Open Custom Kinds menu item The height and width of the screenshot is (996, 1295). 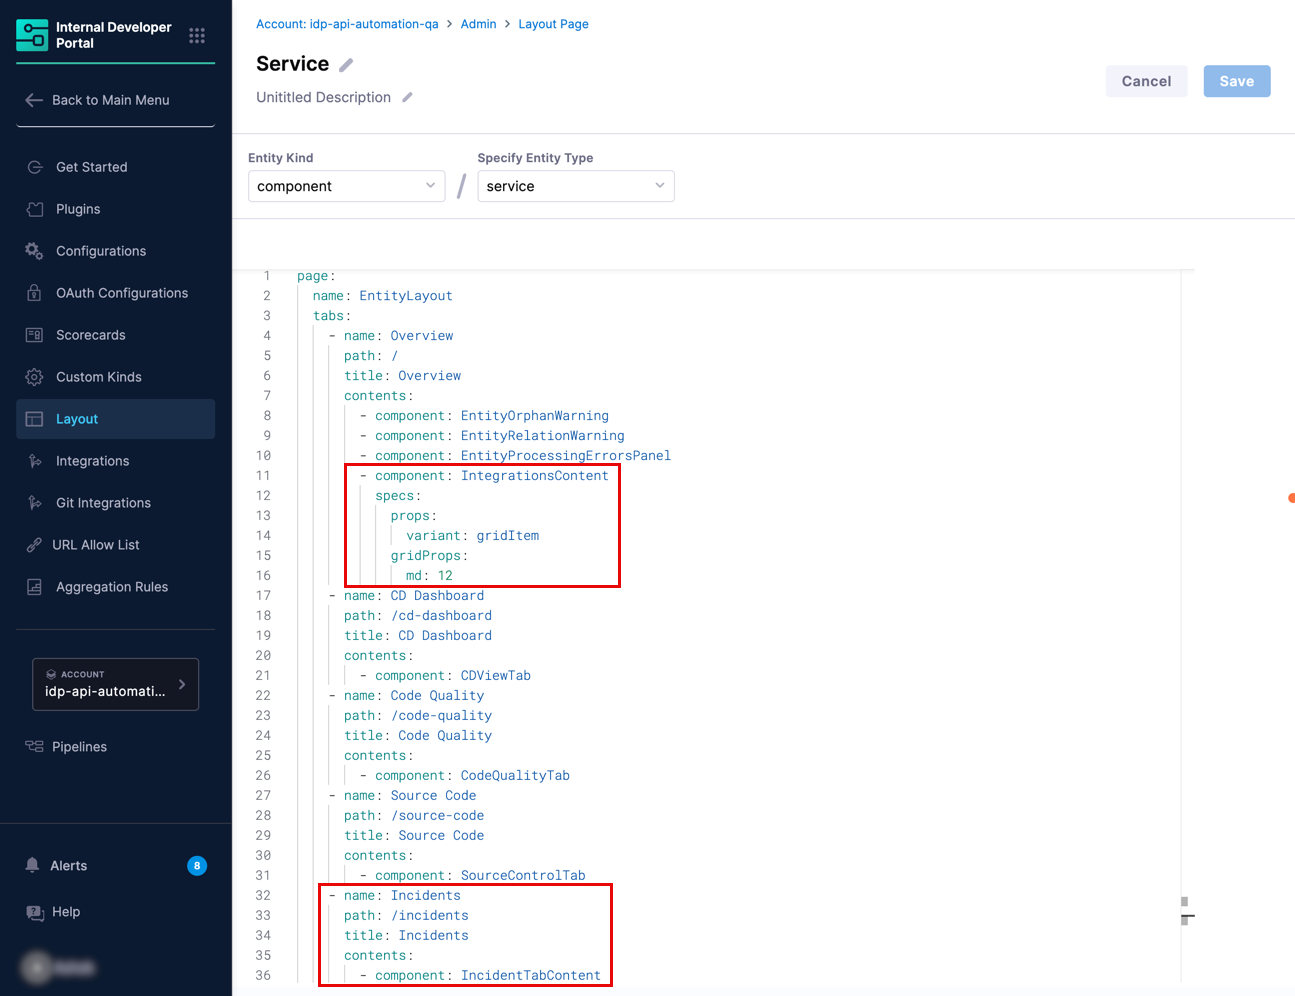click(x=99, y=377)
